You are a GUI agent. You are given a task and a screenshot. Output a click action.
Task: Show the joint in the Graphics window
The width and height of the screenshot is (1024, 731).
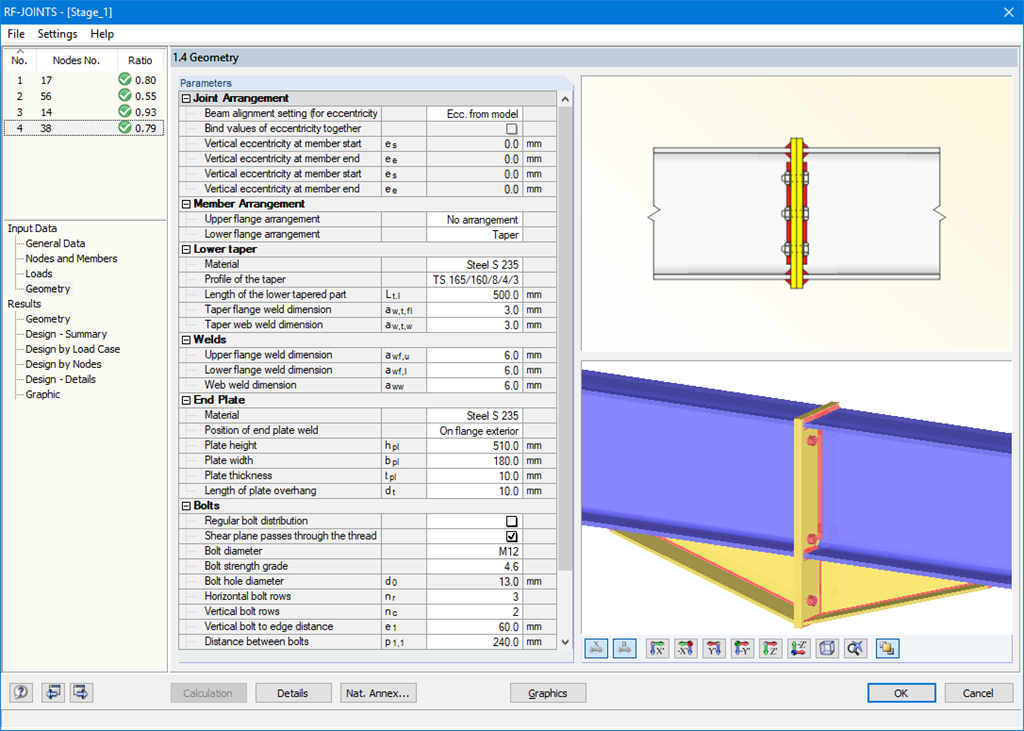click(548, 692)
